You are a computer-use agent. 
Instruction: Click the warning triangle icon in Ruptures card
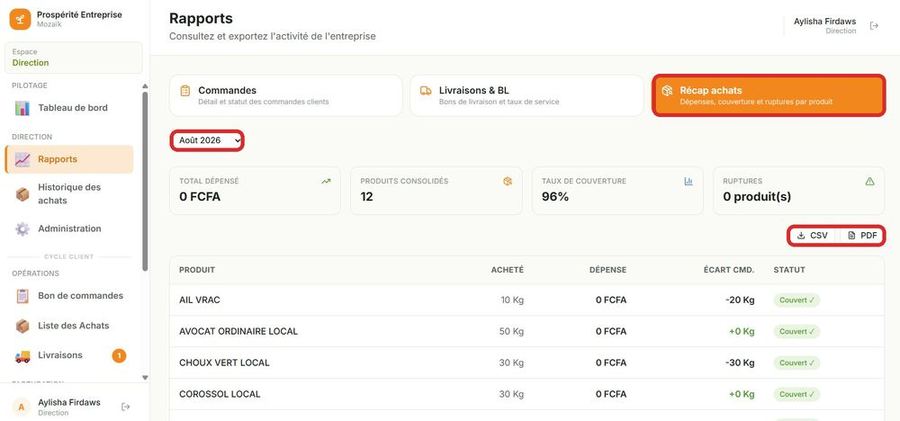tap(870, 181)
